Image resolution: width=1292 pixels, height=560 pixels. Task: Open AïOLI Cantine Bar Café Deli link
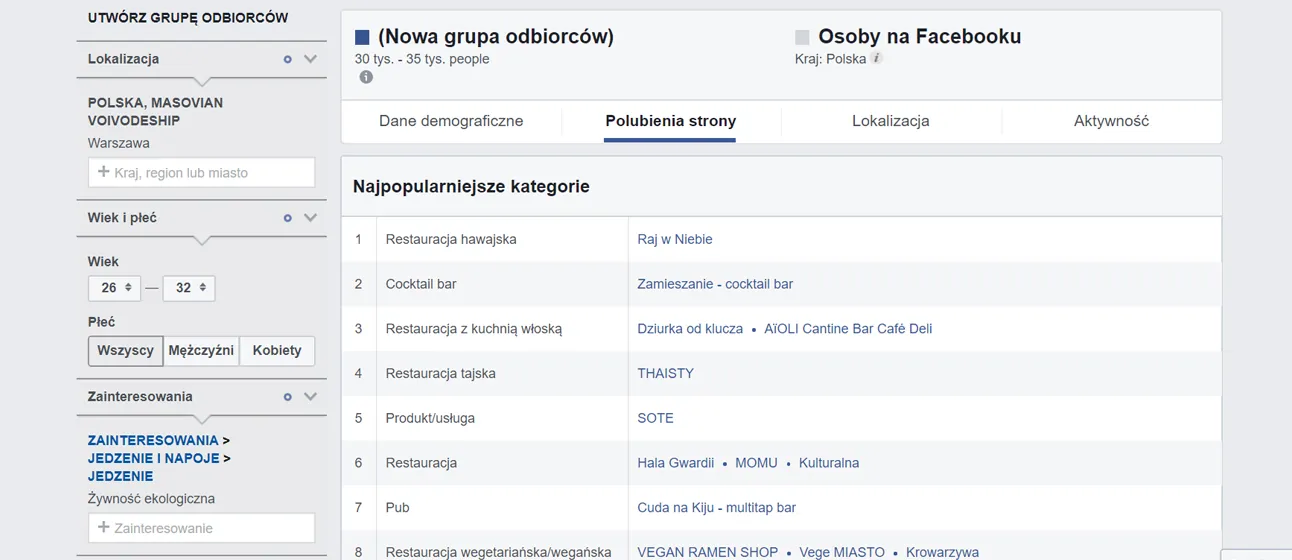pyautogui.click(x=848, y=329)
